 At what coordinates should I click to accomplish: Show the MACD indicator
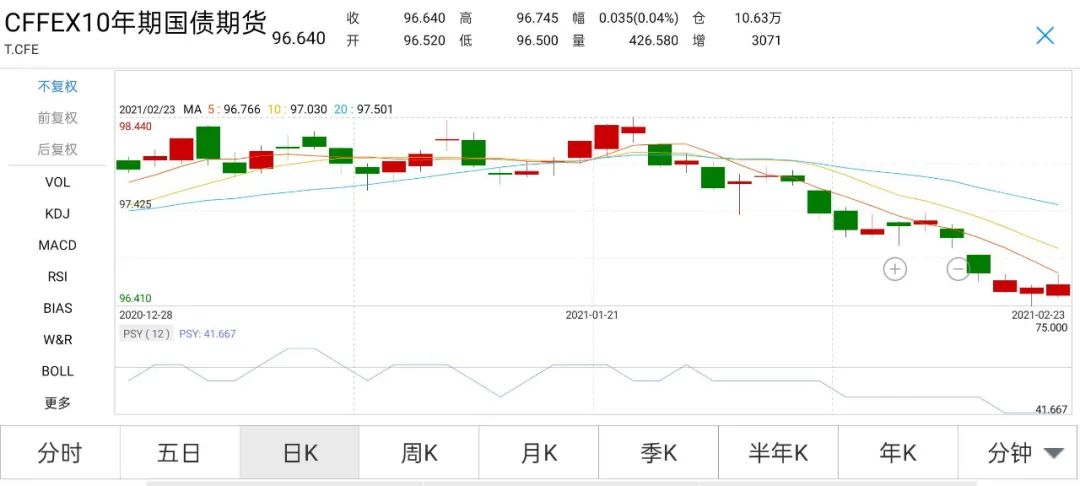[x=57, y=245]
